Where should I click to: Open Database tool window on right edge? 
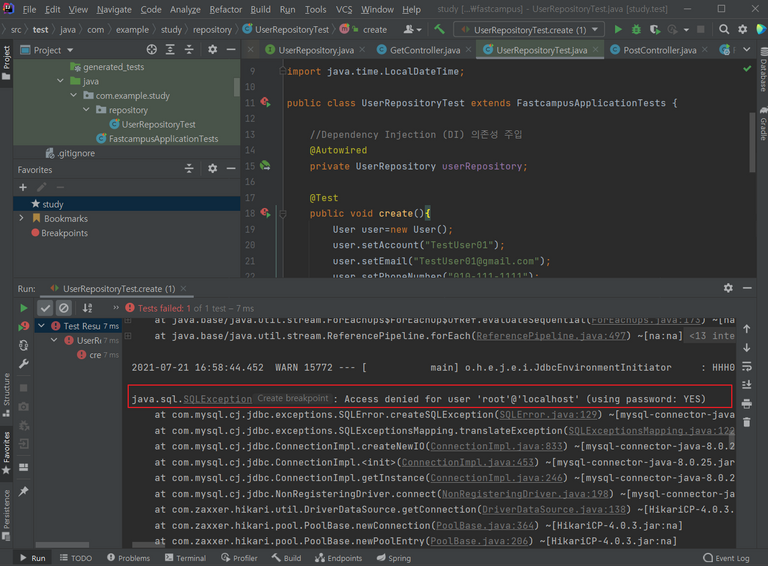click(763, 69)
